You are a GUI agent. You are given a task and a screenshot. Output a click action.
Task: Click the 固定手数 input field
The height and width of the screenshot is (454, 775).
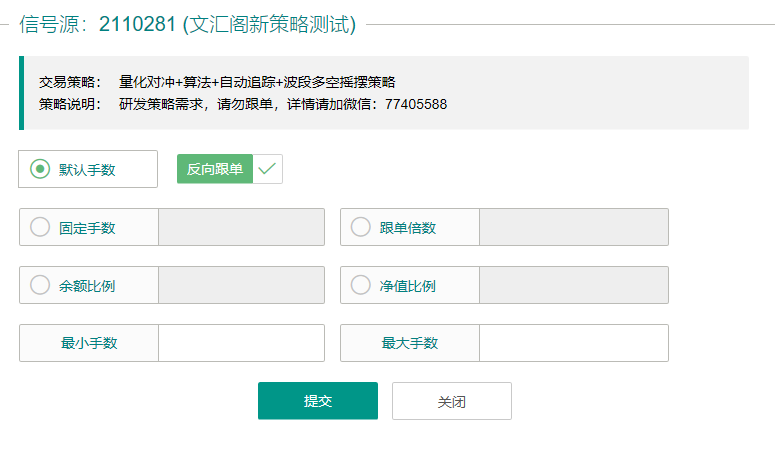point(241,227)
